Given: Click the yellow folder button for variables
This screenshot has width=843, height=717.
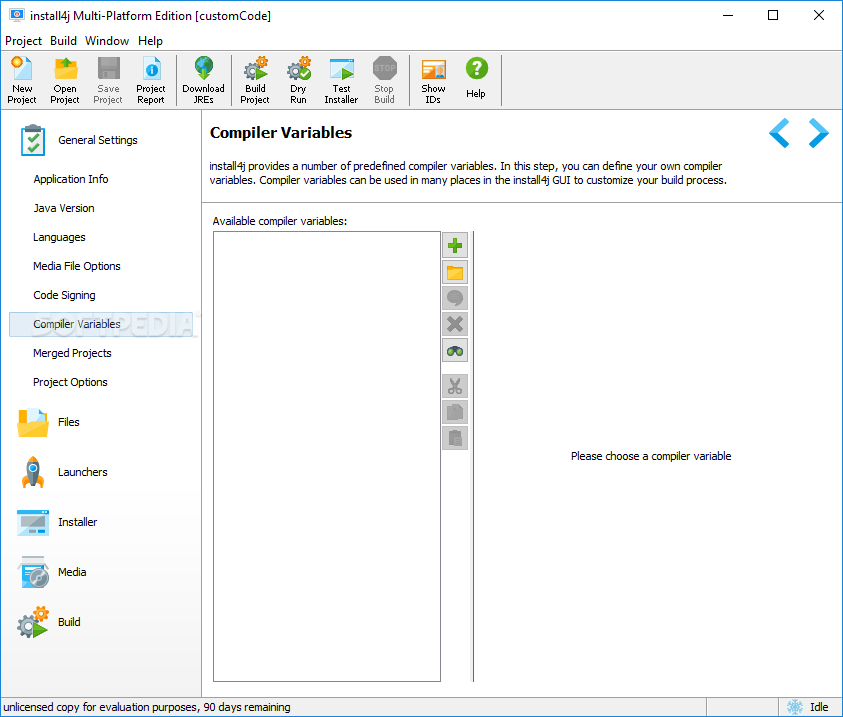Looking at the screenshot, I should point(455,272).
